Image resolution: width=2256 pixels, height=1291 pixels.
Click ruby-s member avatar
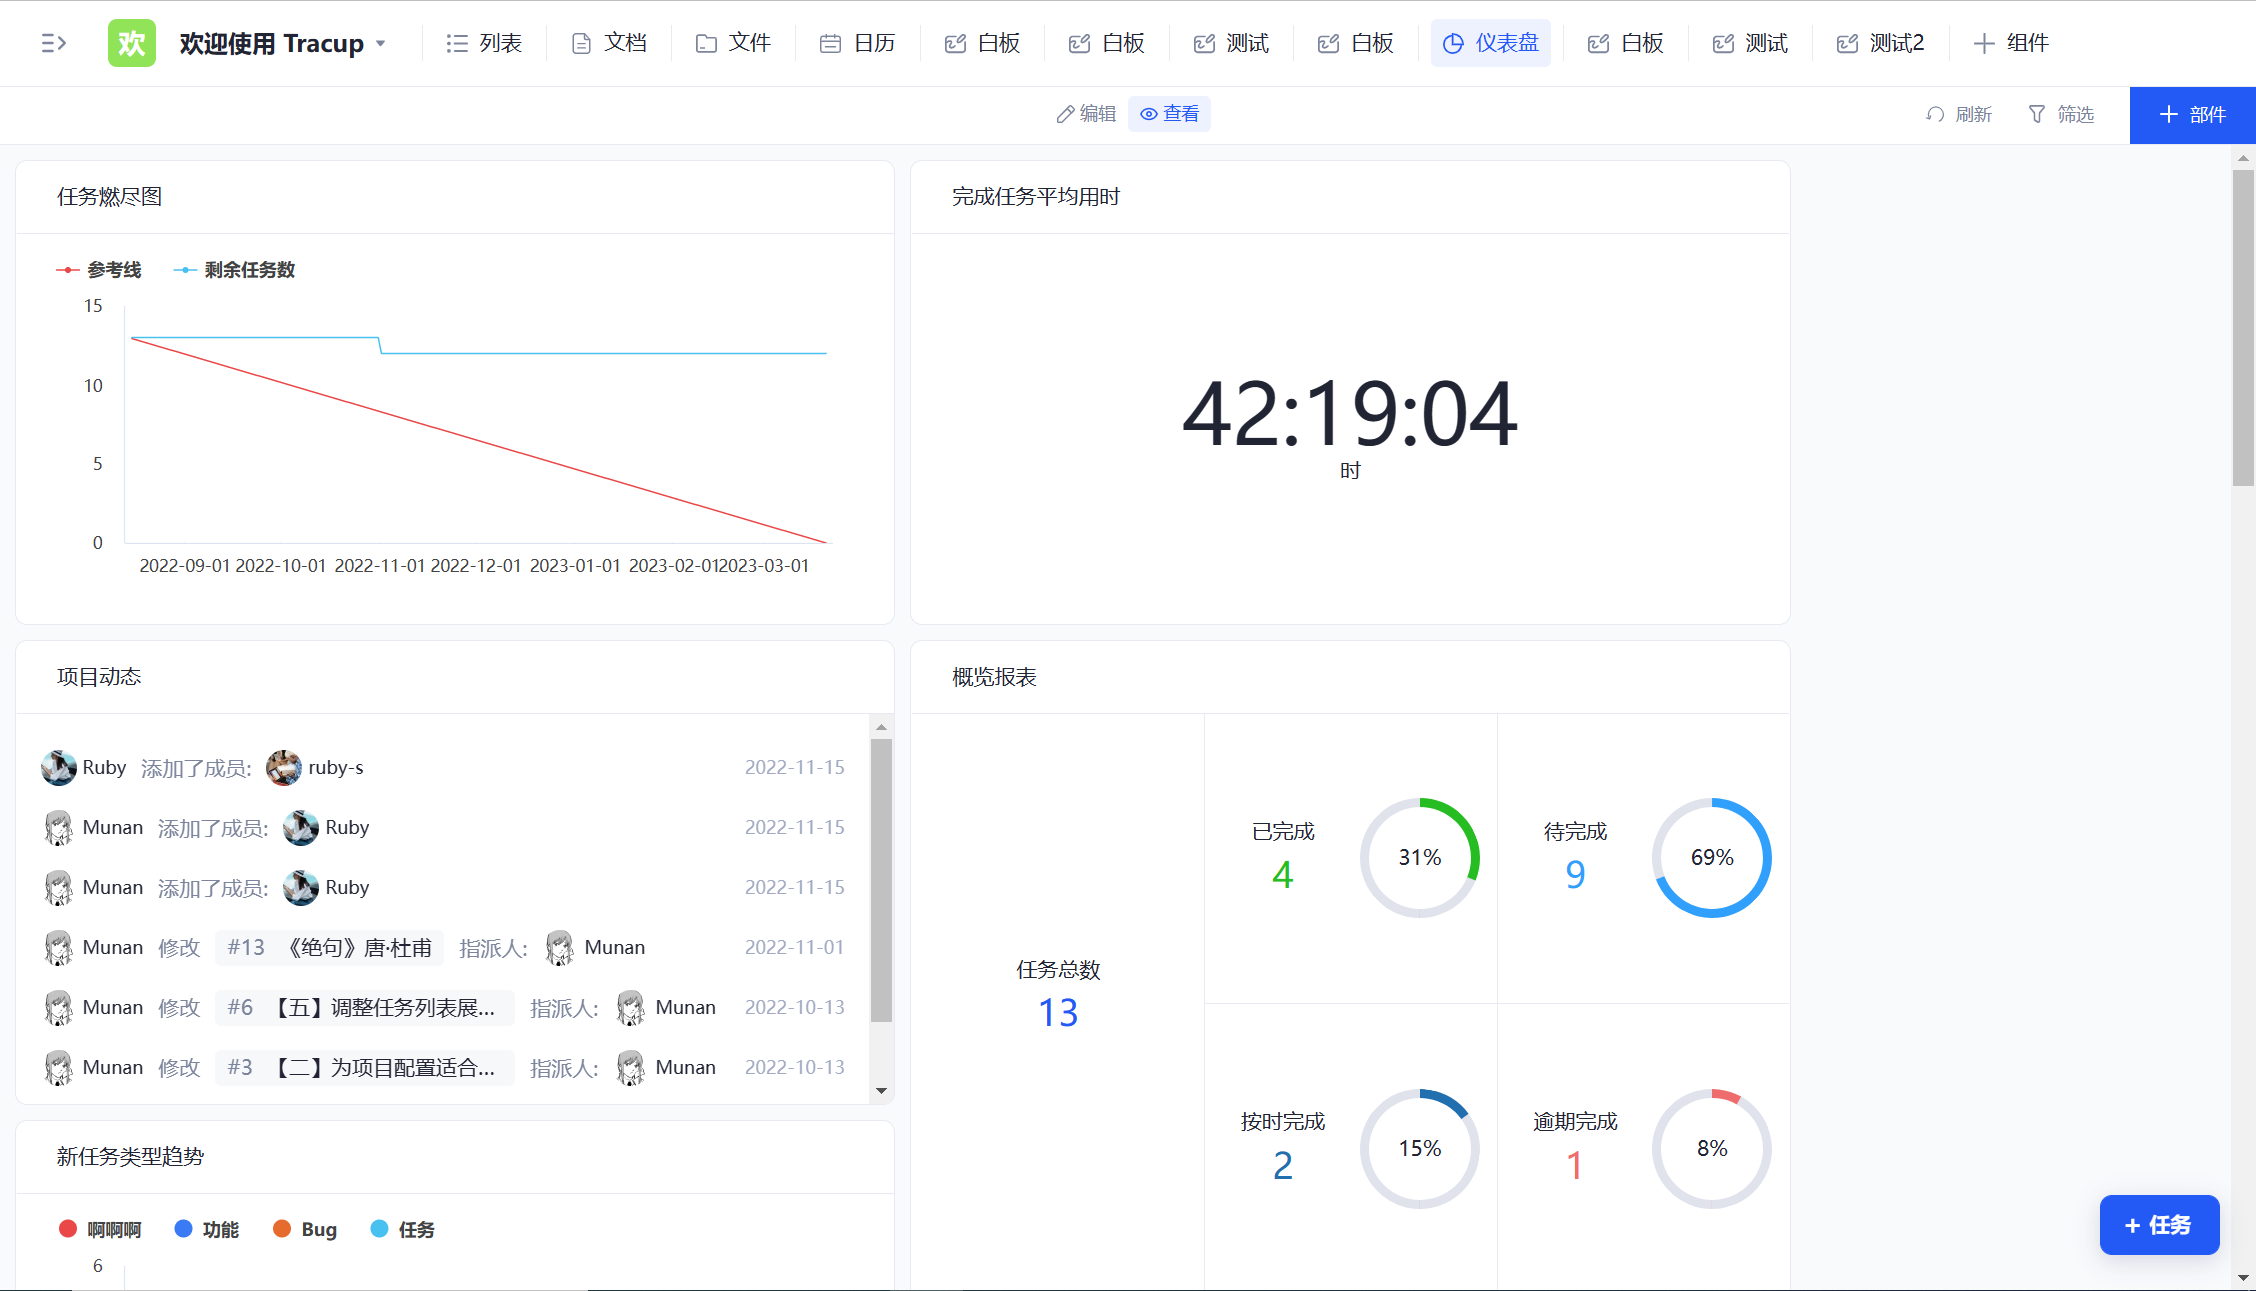click(284, 768)
